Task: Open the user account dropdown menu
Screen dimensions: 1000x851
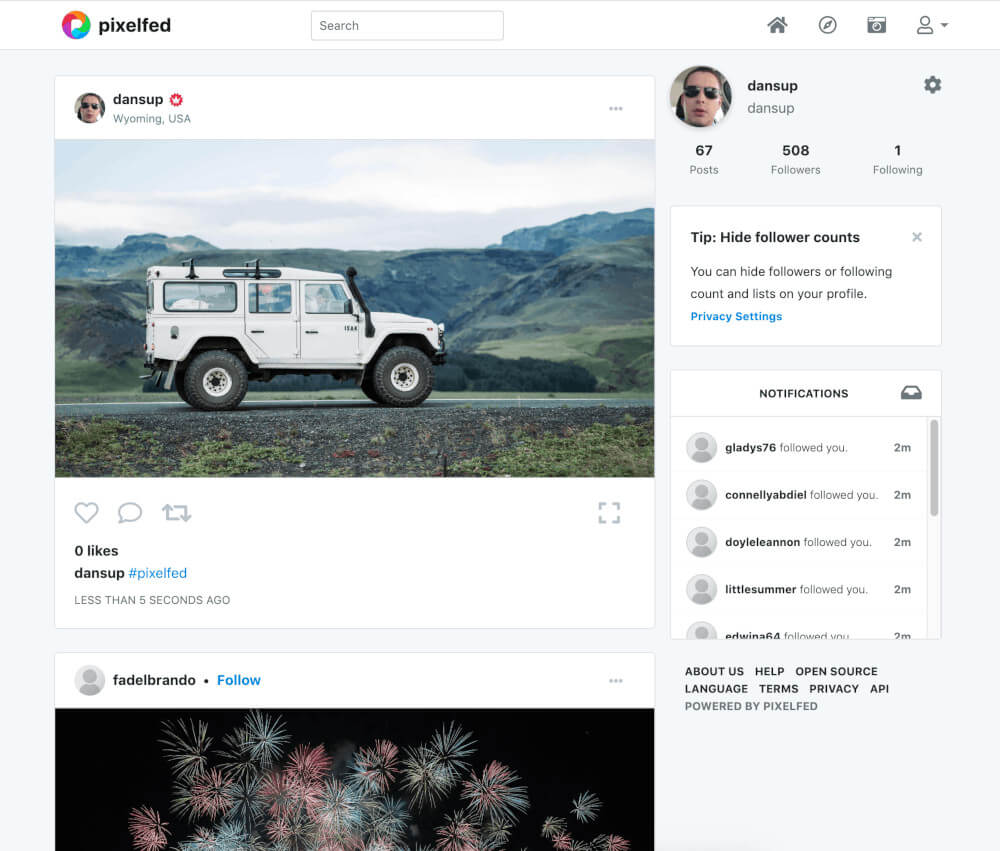Action: click(932, 25)
